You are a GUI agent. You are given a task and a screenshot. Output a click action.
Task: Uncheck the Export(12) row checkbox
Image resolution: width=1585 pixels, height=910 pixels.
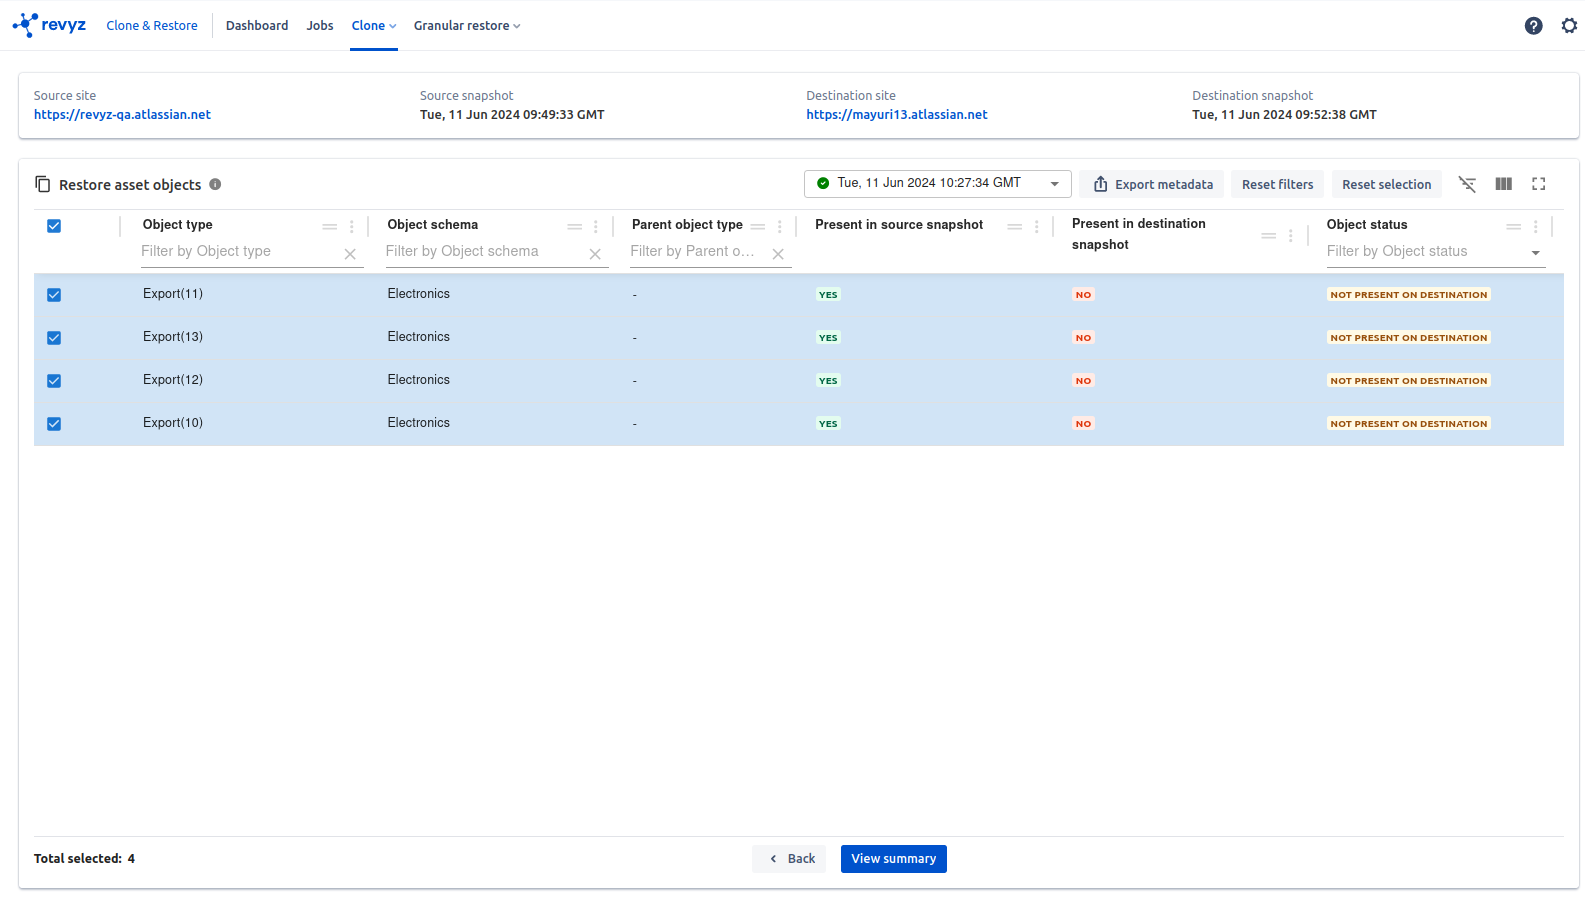[54, 381]
